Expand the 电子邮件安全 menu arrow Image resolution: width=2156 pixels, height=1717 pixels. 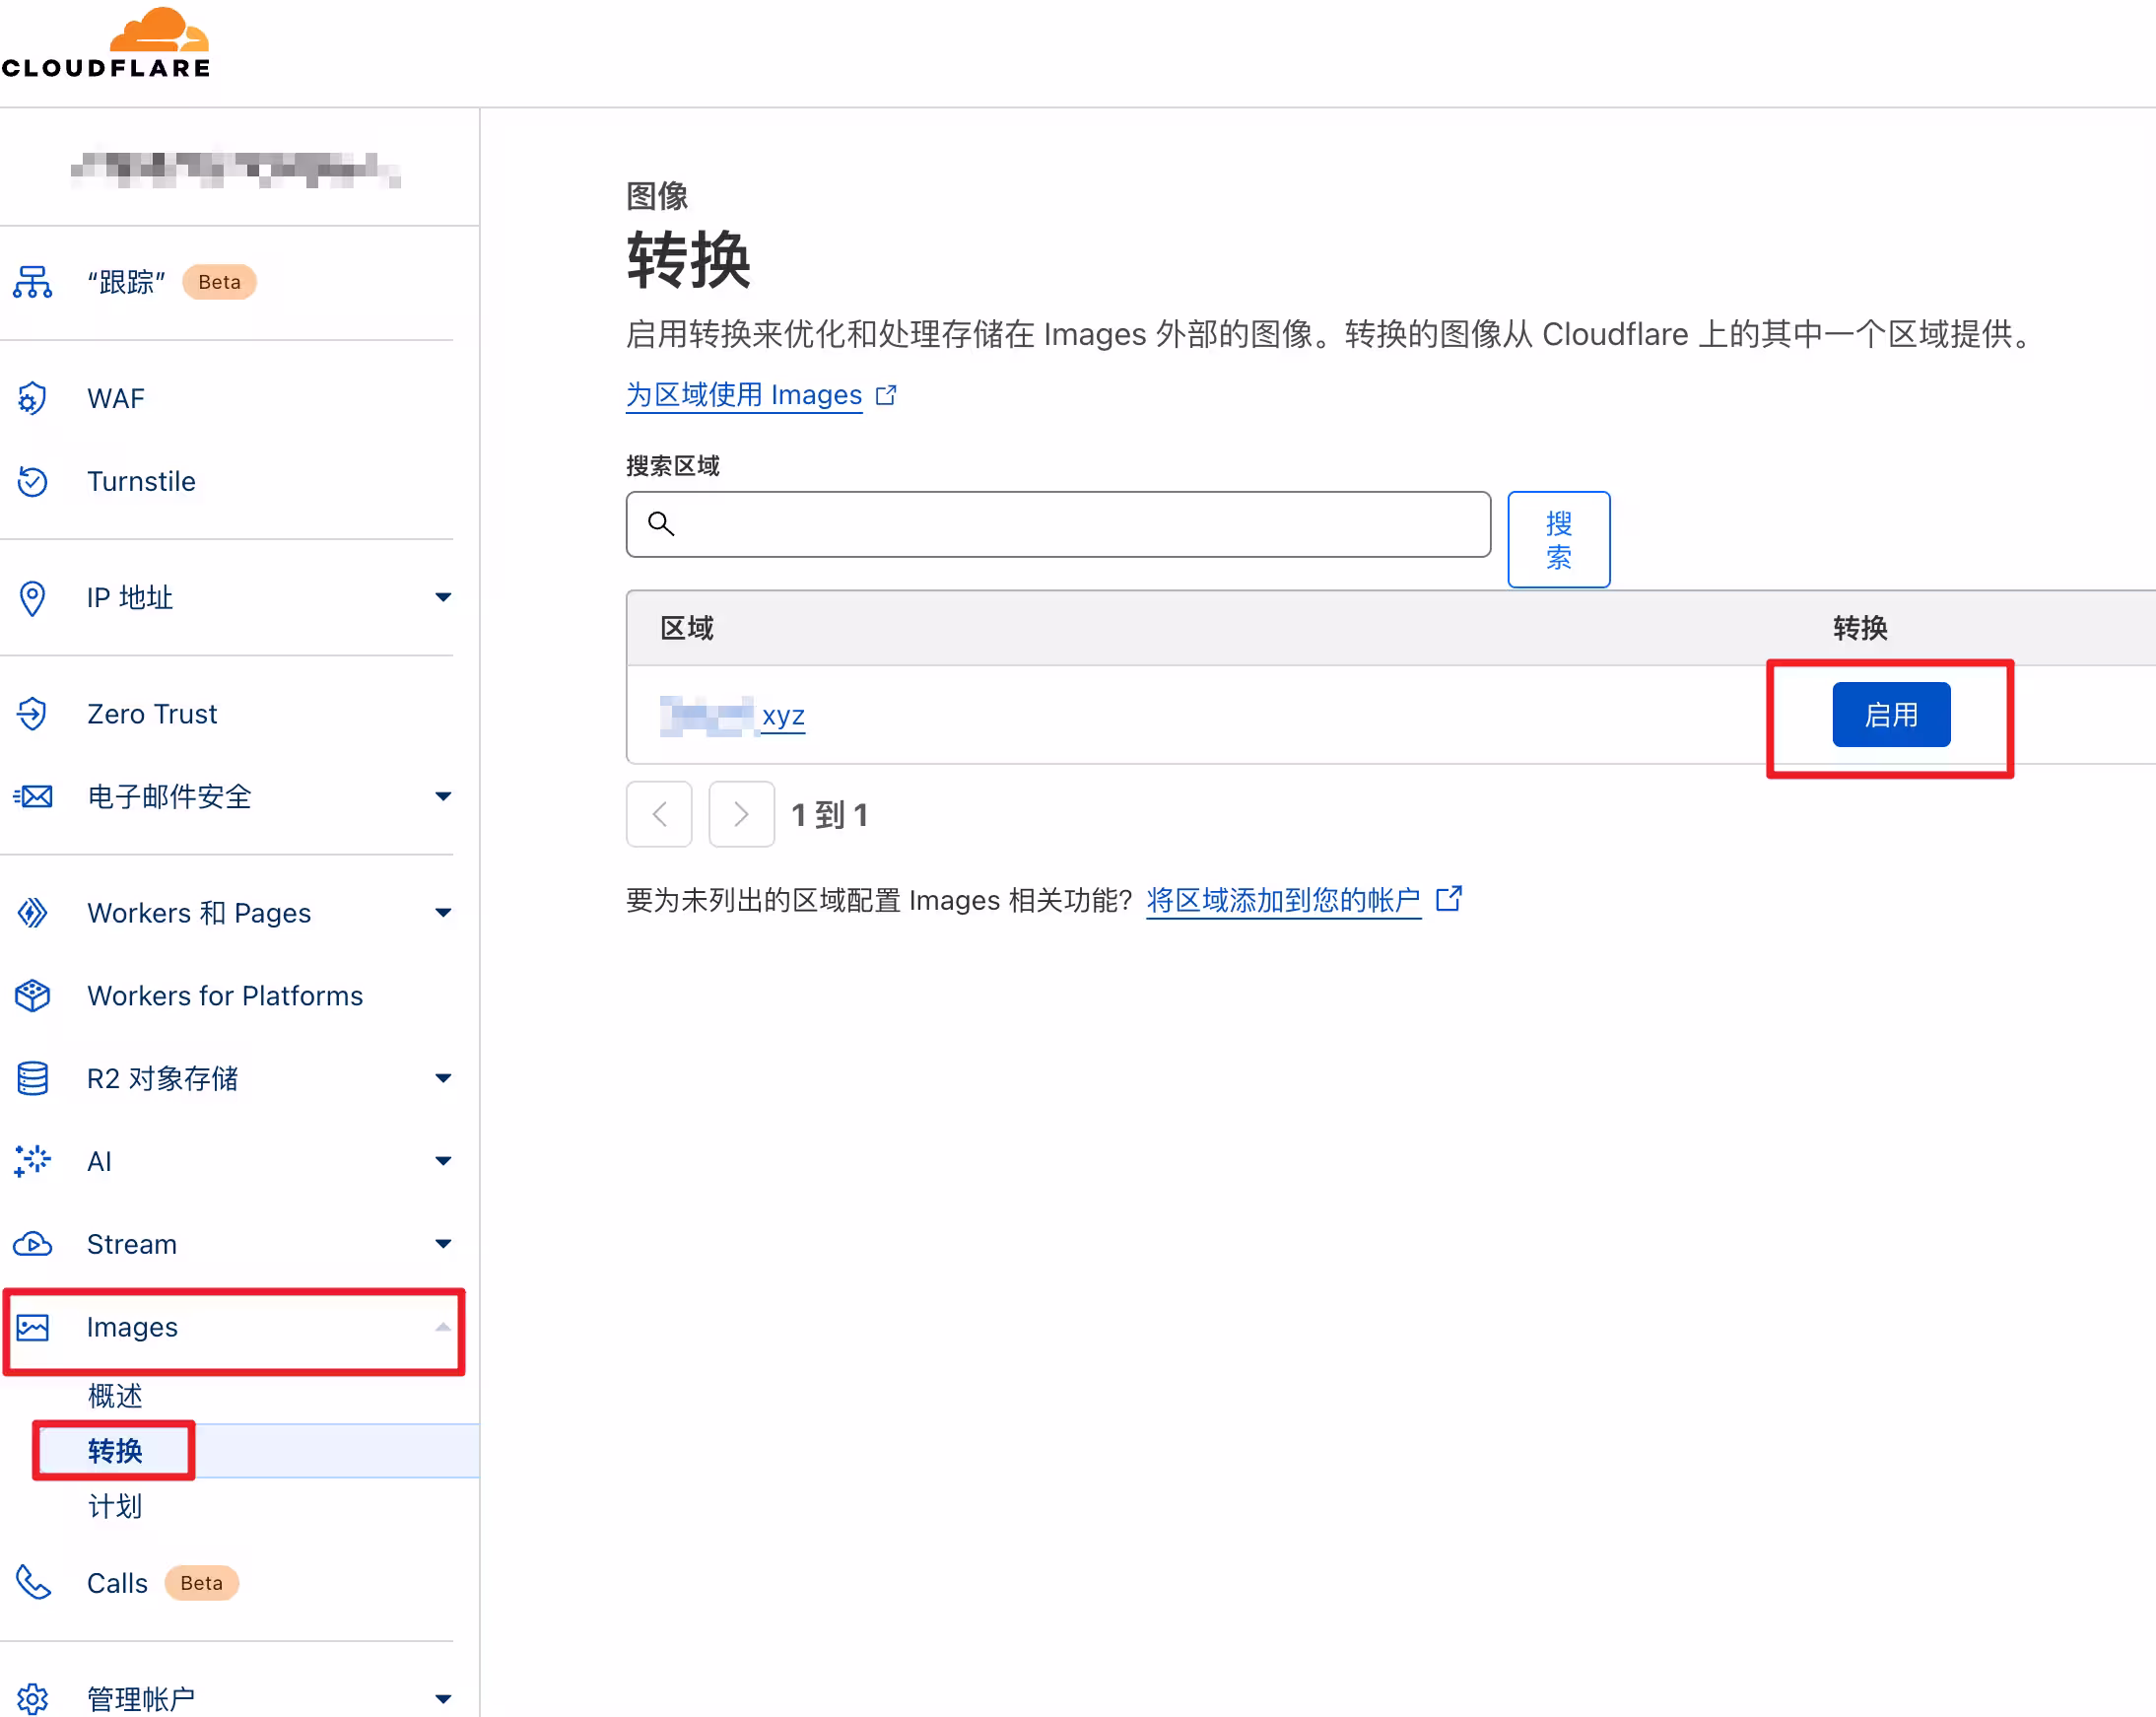443,796
